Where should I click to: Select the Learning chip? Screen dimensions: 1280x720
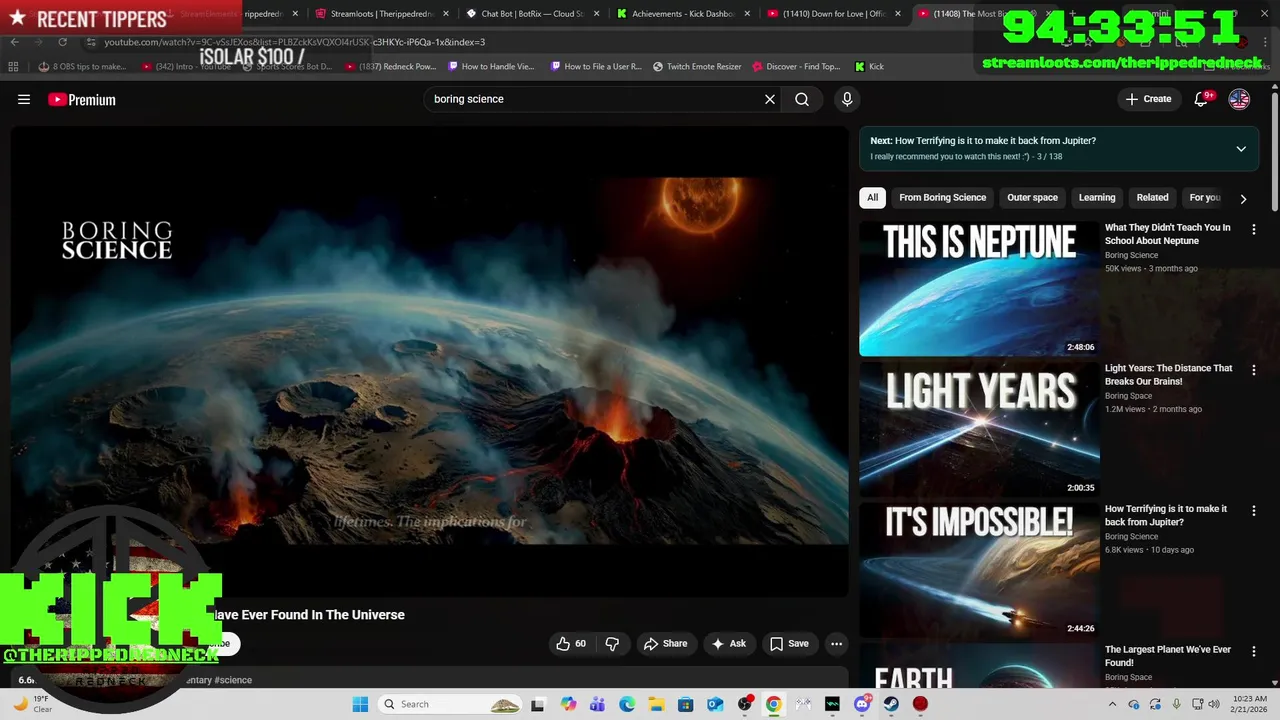click(x=1097, y=197)
